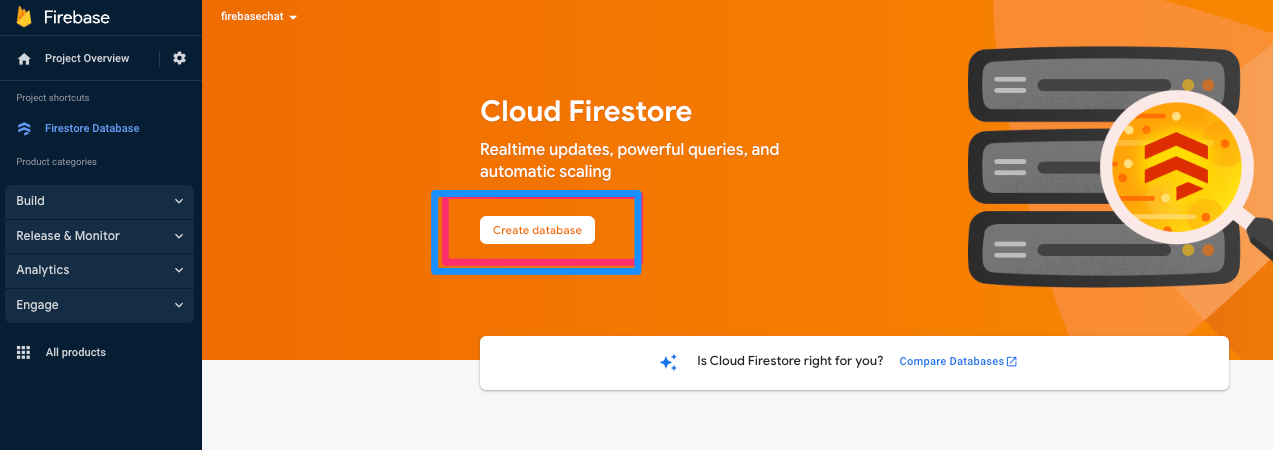
Task: Open the Compare Databases link
Action: (951, 361)
